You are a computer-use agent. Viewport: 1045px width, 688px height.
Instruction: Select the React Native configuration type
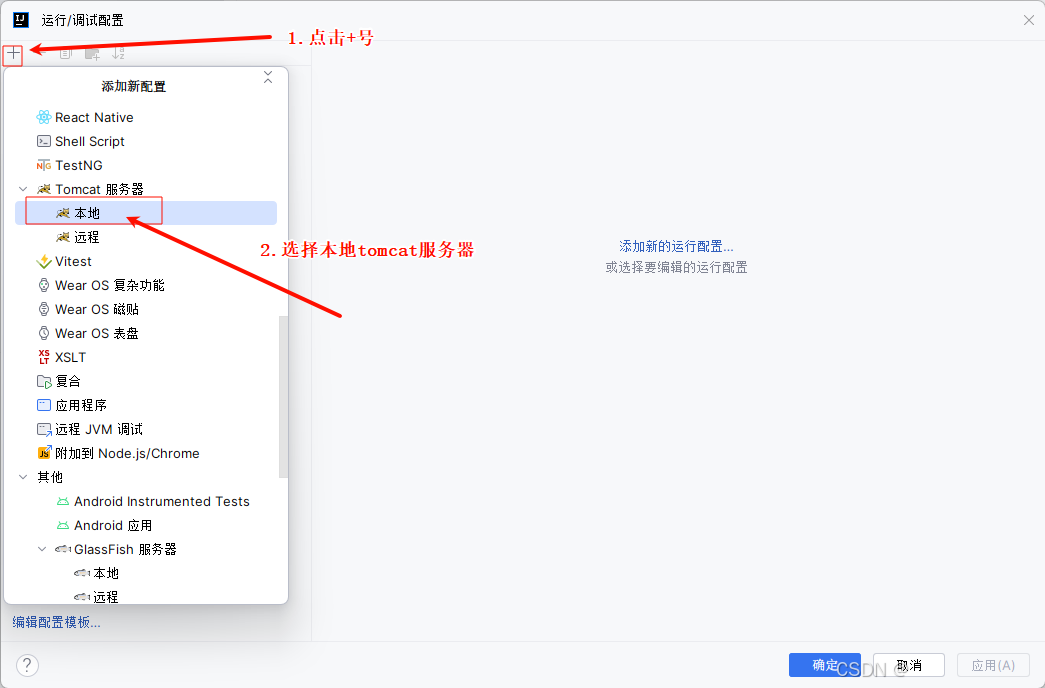[92, 117]
